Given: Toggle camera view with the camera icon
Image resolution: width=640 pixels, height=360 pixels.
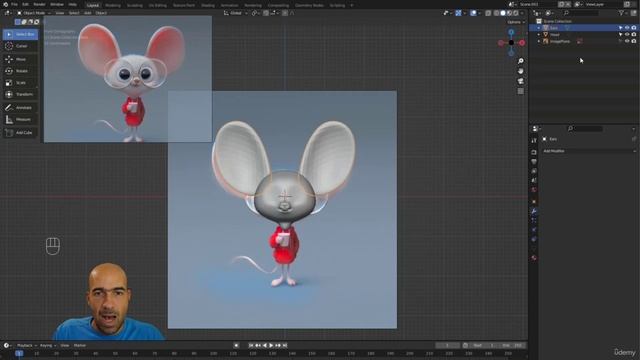Looking at the screenshot, I should [520, 81].
